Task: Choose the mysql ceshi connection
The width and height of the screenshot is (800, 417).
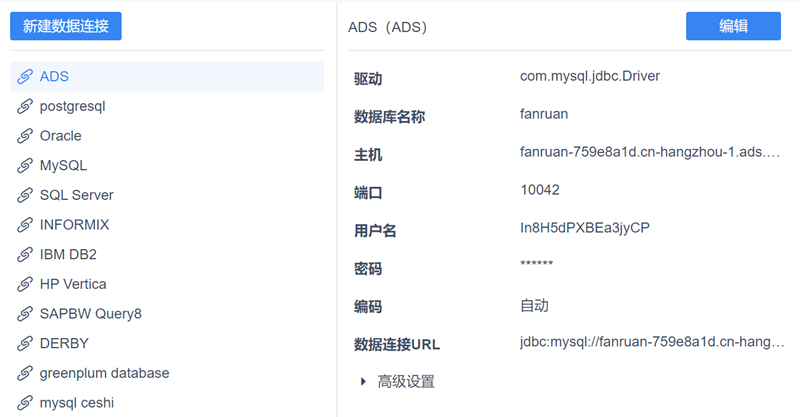Action: [79, 403]
